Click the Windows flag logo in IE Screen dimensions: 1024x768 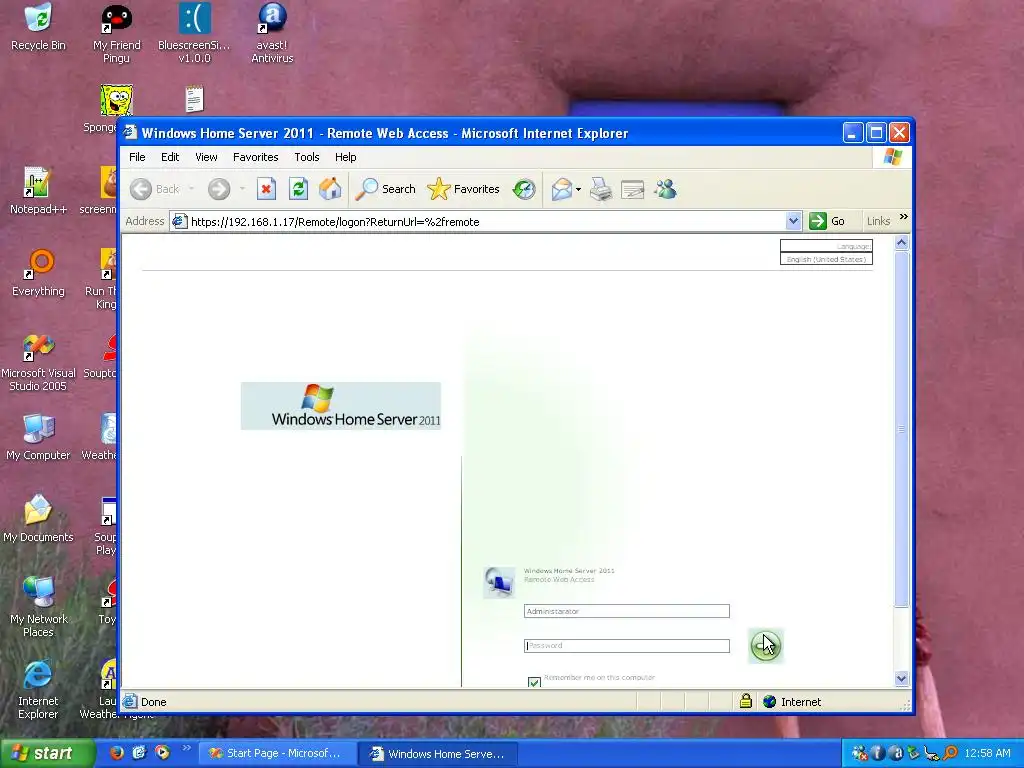(892, 157)
